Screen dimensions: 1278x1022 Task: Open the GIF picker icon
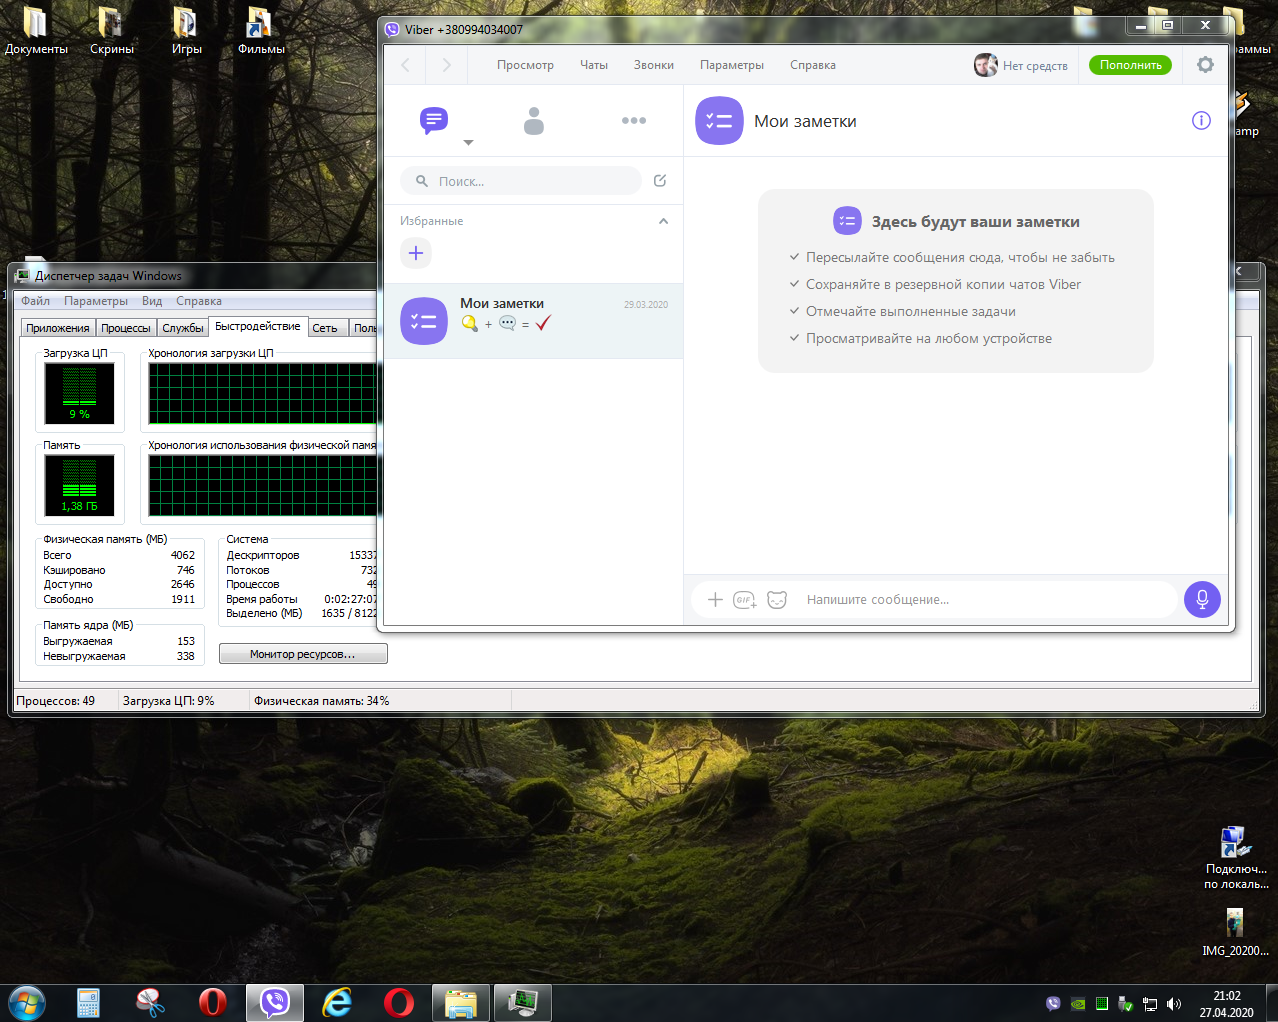click(744, 600)
